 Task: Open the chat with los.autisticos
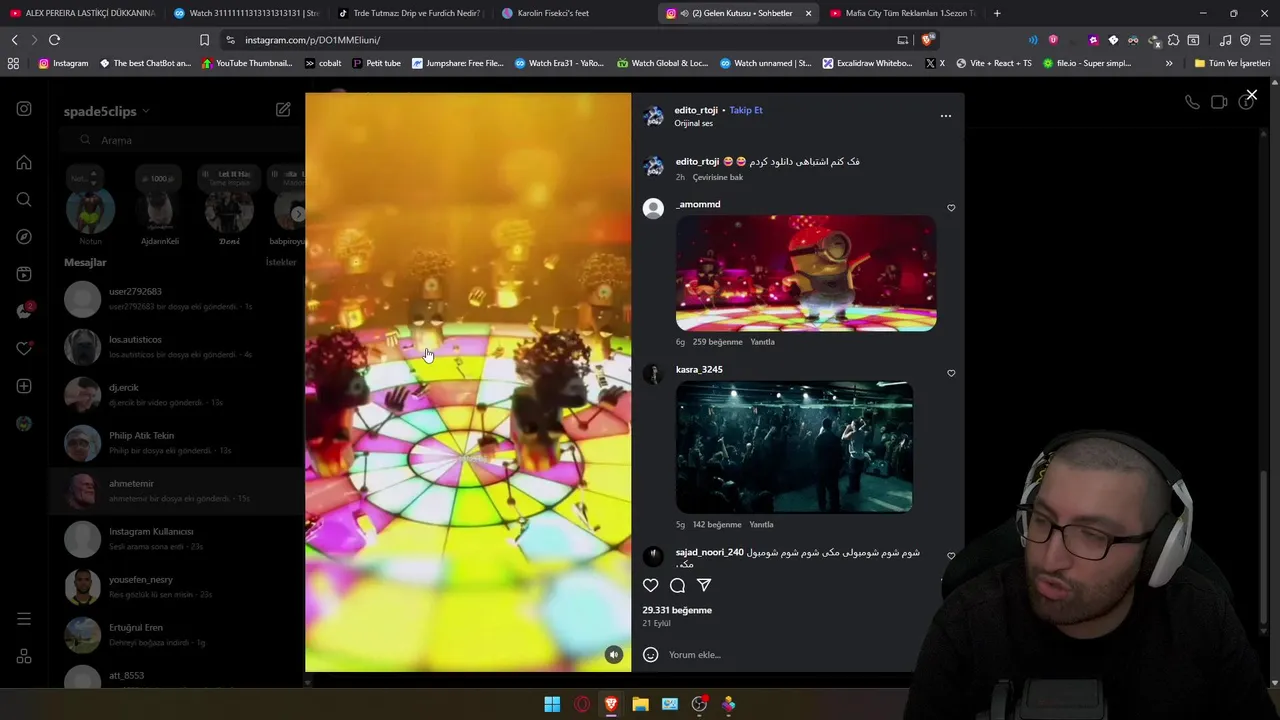tap(177, 347)
